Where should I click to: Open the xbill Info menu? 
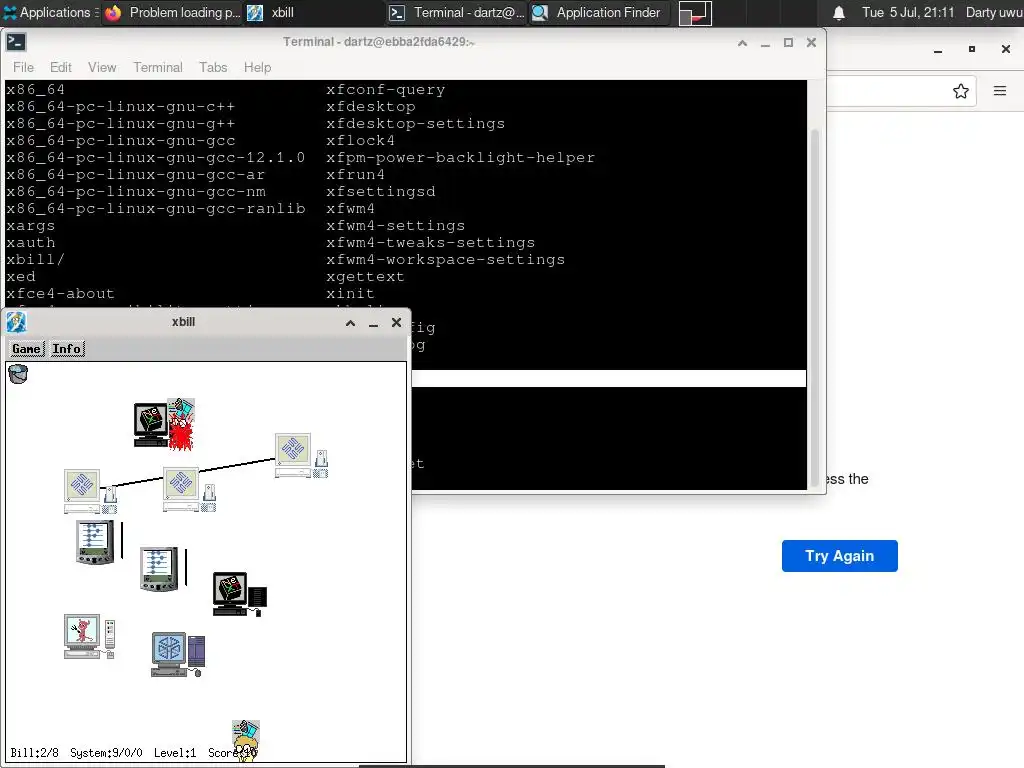67,349
